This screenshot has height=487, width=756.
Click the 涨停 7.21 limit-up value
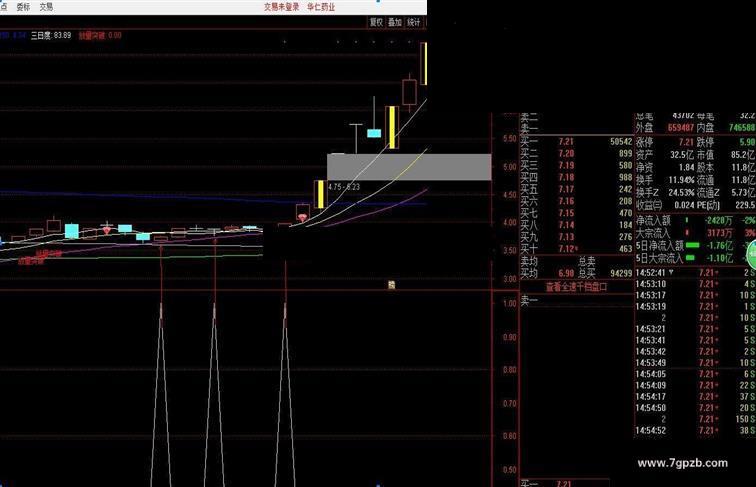click(686, 142)
